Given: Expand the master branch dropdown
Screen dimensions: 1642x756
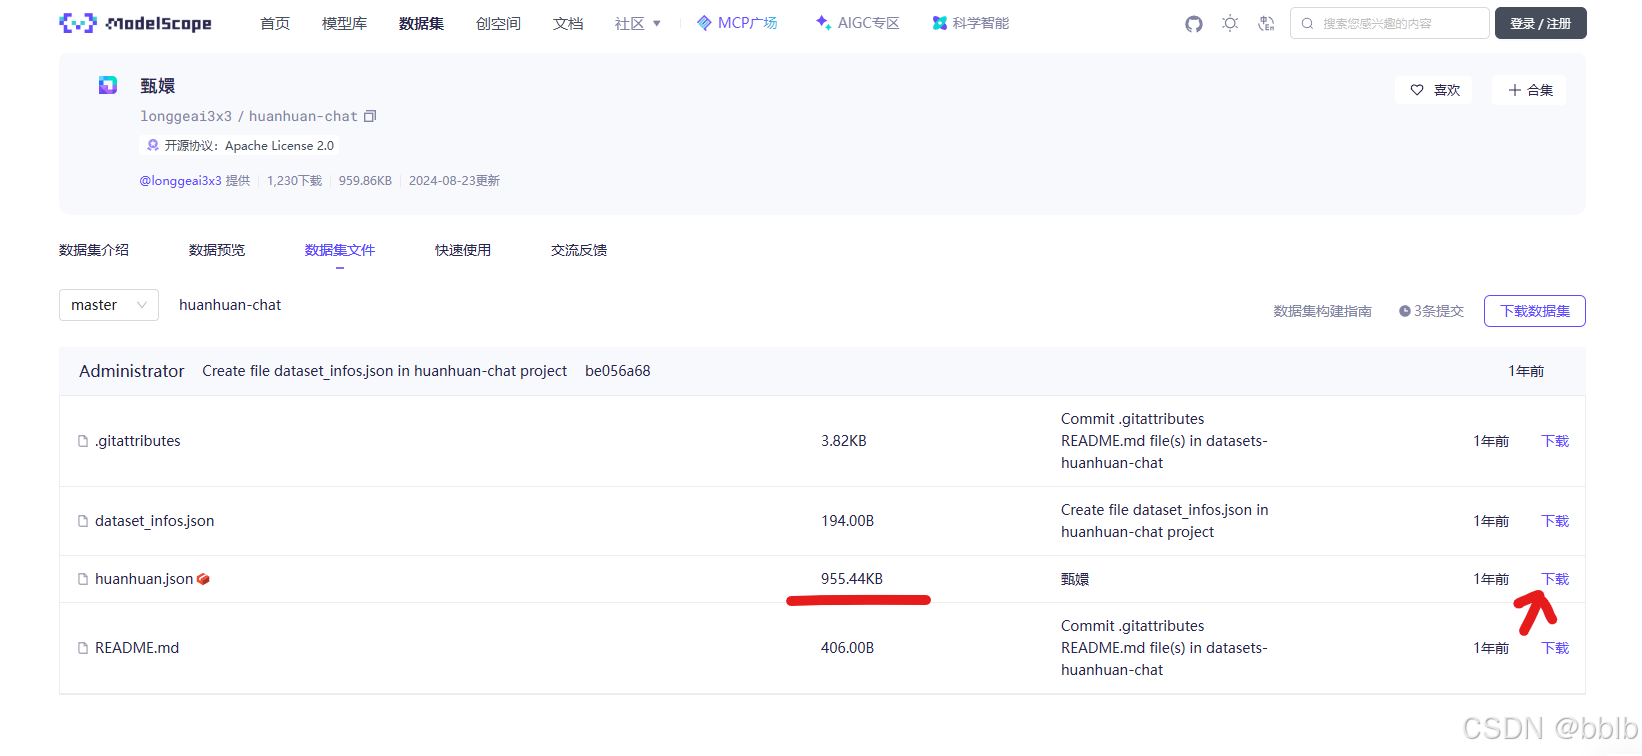Looking at the screenshot, I should 109,305.
